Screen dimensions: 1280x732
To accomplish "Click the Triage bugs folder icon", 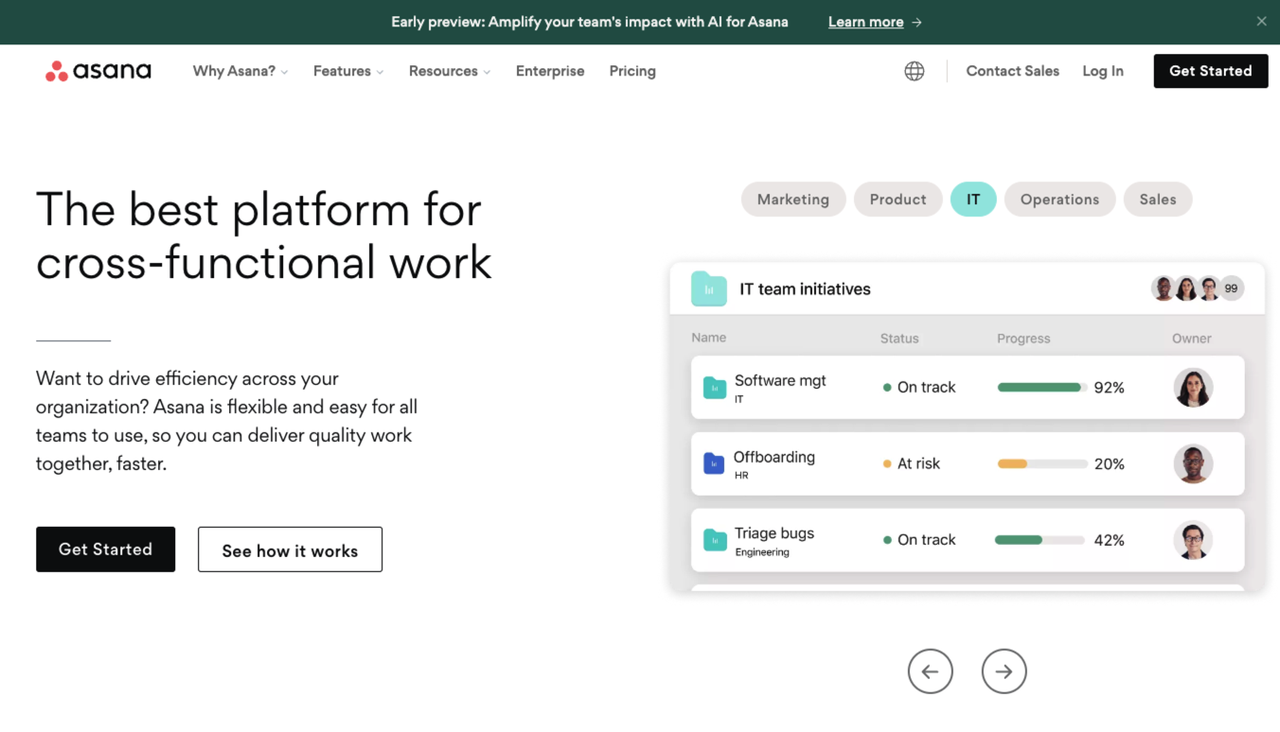I will click(x=714, y=540).
